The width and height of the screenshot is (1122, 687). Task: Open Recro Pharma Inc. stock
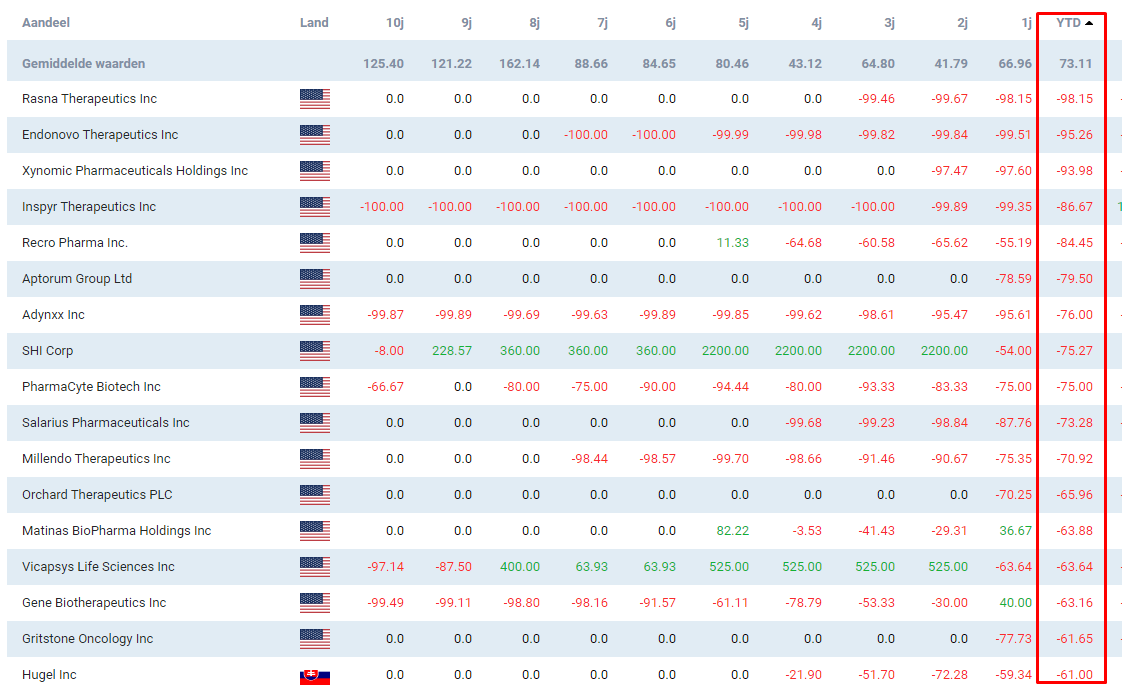click(x=75, y=243)
